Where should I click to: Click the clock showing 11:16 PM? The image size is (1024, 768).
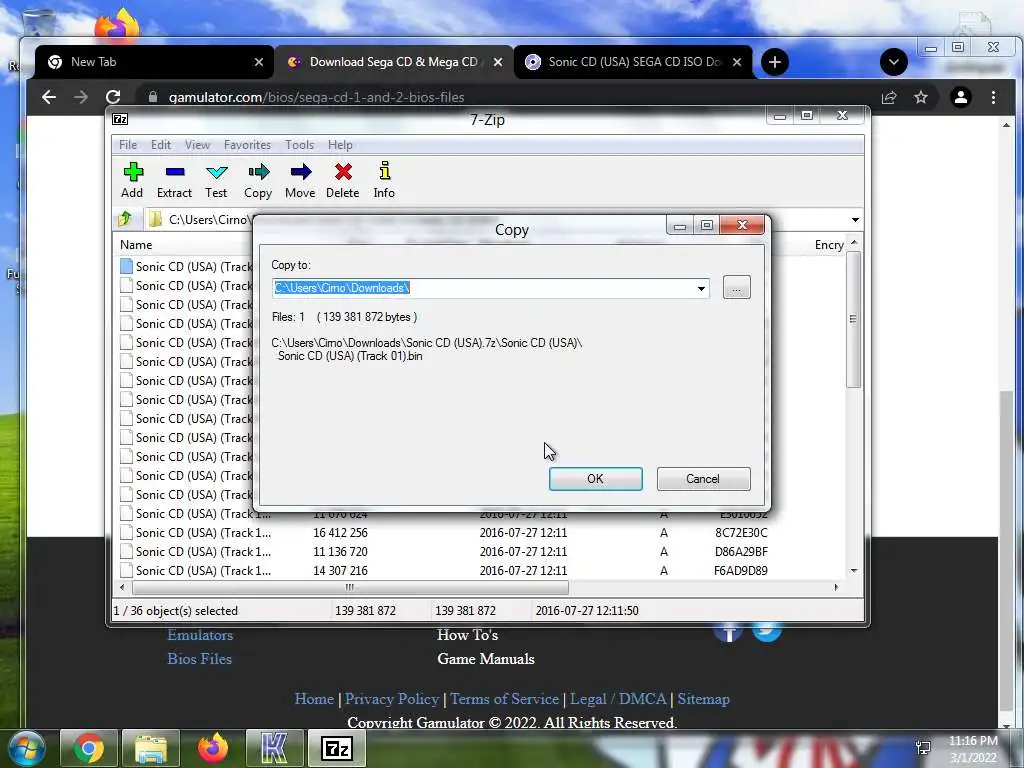[x=973, y=741]
